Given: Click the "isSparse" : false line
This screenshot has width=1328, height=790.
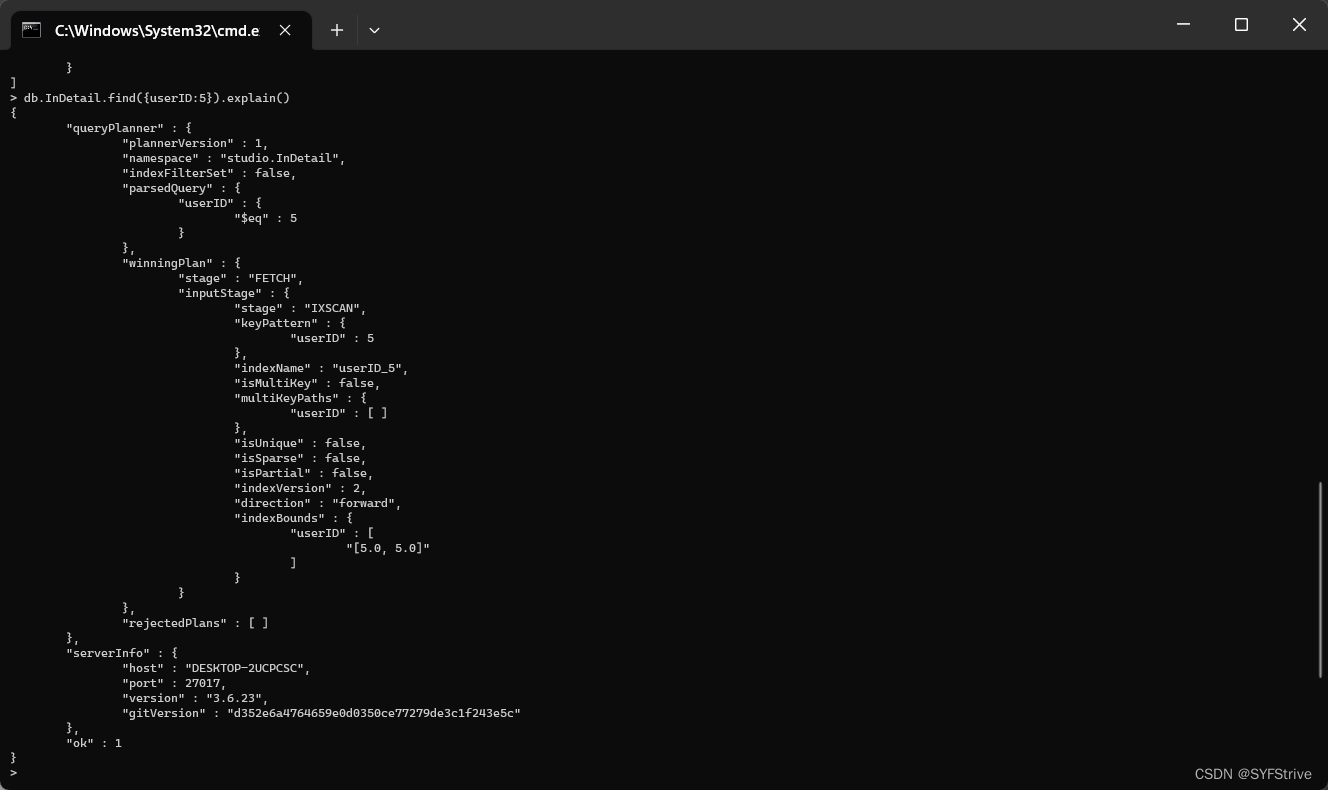Looking at the screenshot, I should pyautogui.click(x=300, y=458).
